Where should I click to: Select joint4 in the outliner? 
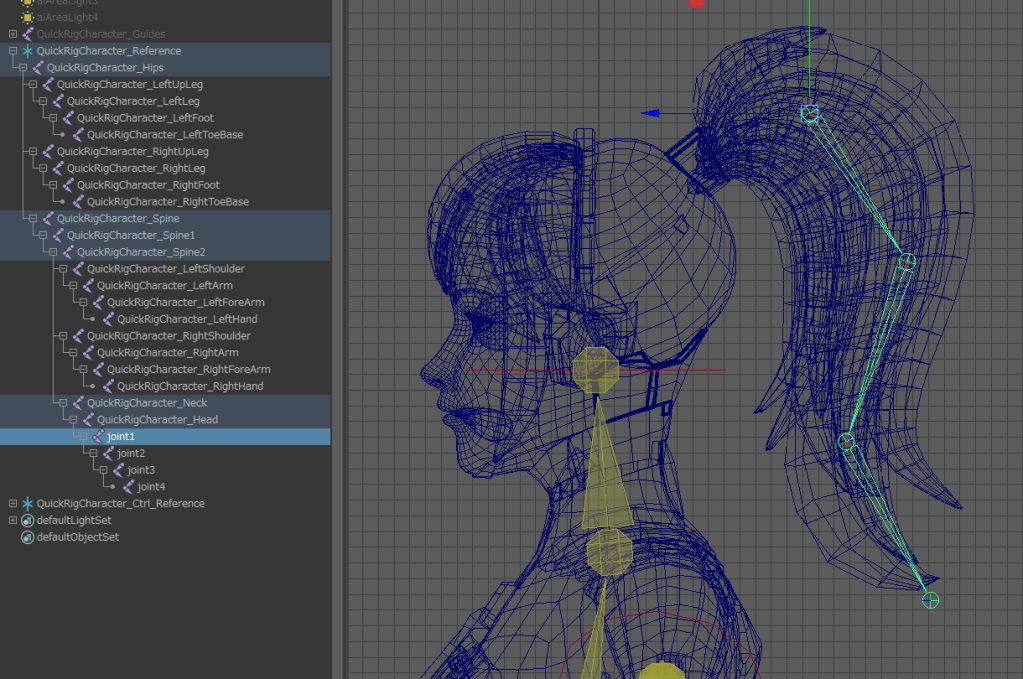point(151,487)
